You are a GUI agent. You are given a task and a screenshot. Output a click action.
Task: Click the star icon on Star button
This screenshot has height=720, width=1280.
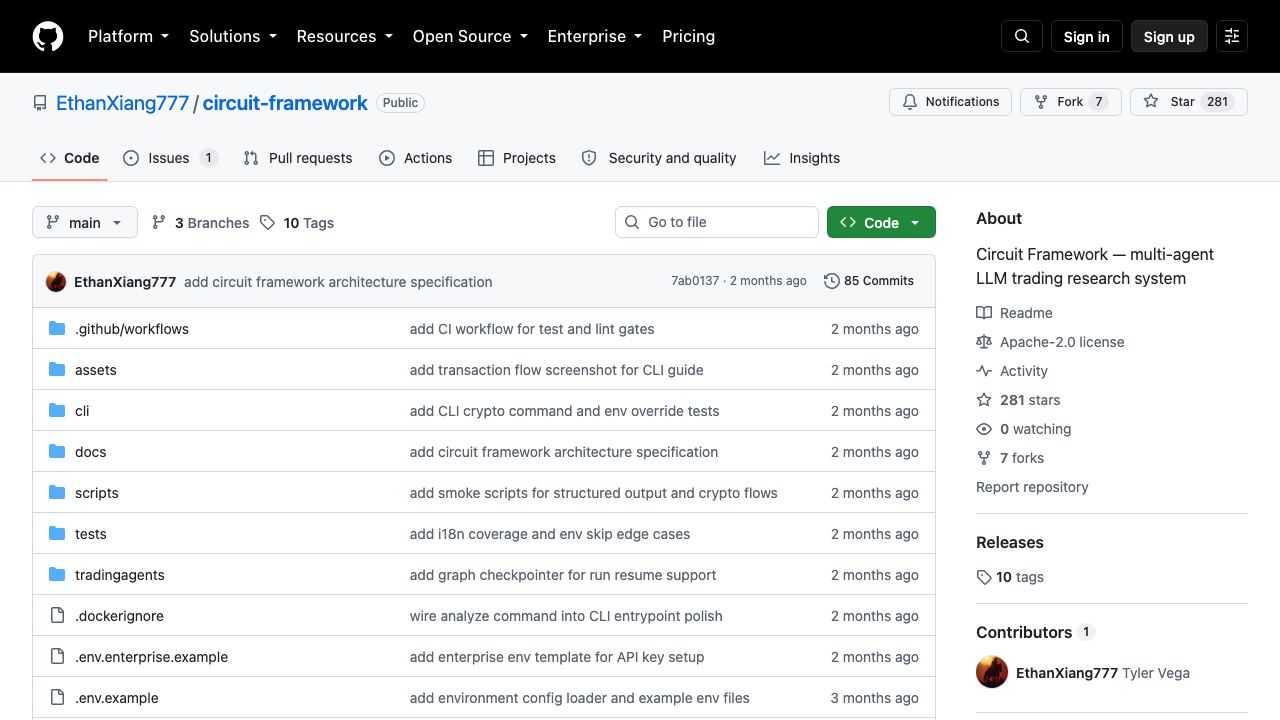click(x=1151, y=102)
